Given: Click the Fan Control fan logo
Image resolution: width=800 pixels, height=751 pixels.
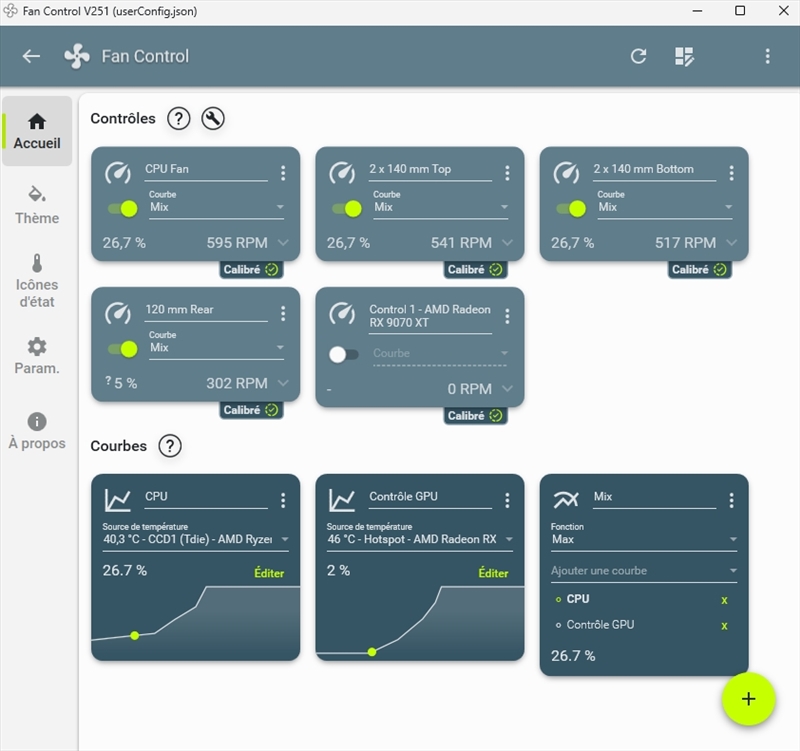Looking at the screenshot, I should coord(77,56).
